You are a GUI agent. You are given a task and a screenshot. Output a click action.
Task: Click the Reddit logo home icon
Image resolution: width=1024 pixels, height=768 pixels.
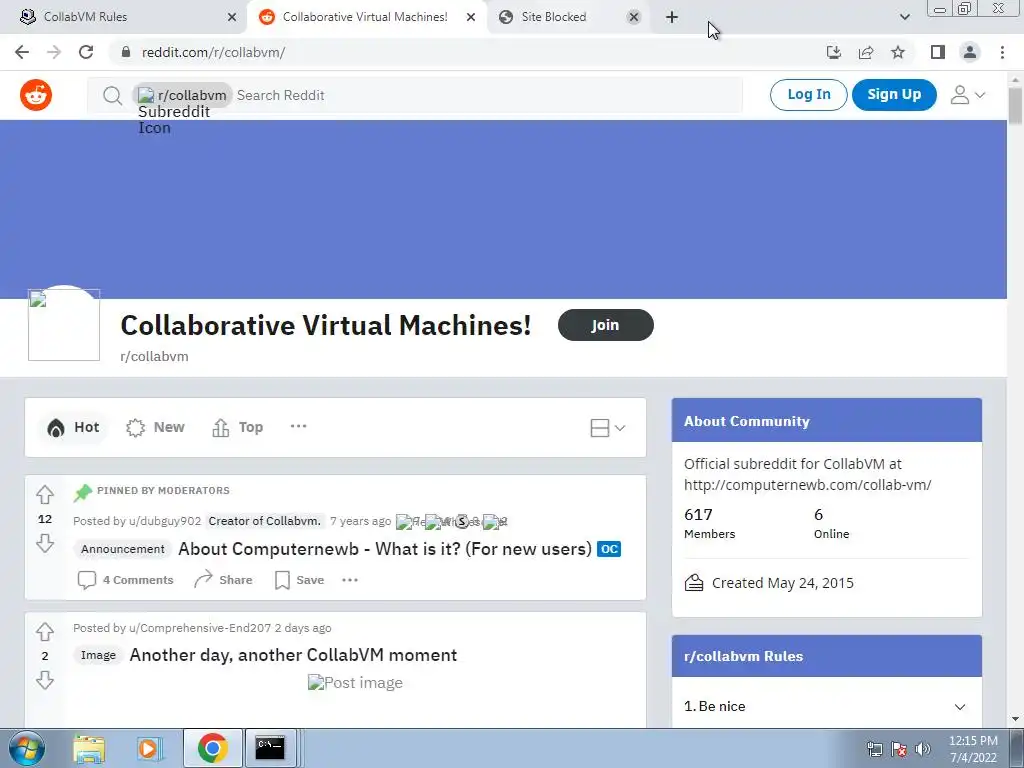[x=36, y=95]
